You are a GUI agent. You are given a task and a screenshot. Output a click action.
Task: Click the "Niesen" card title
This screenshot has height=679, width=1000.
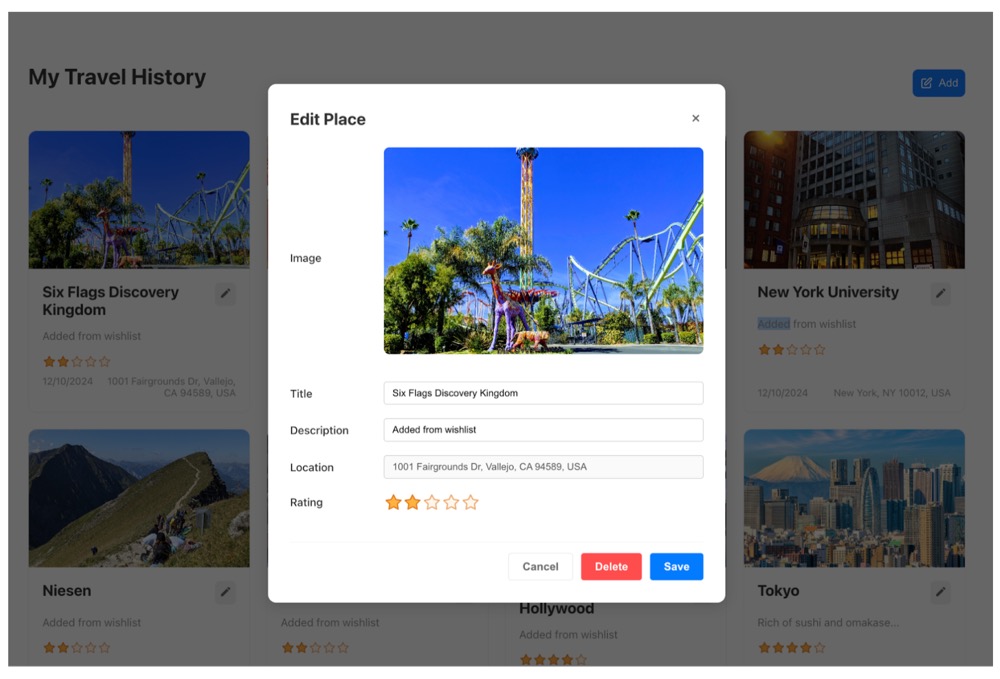67,590
